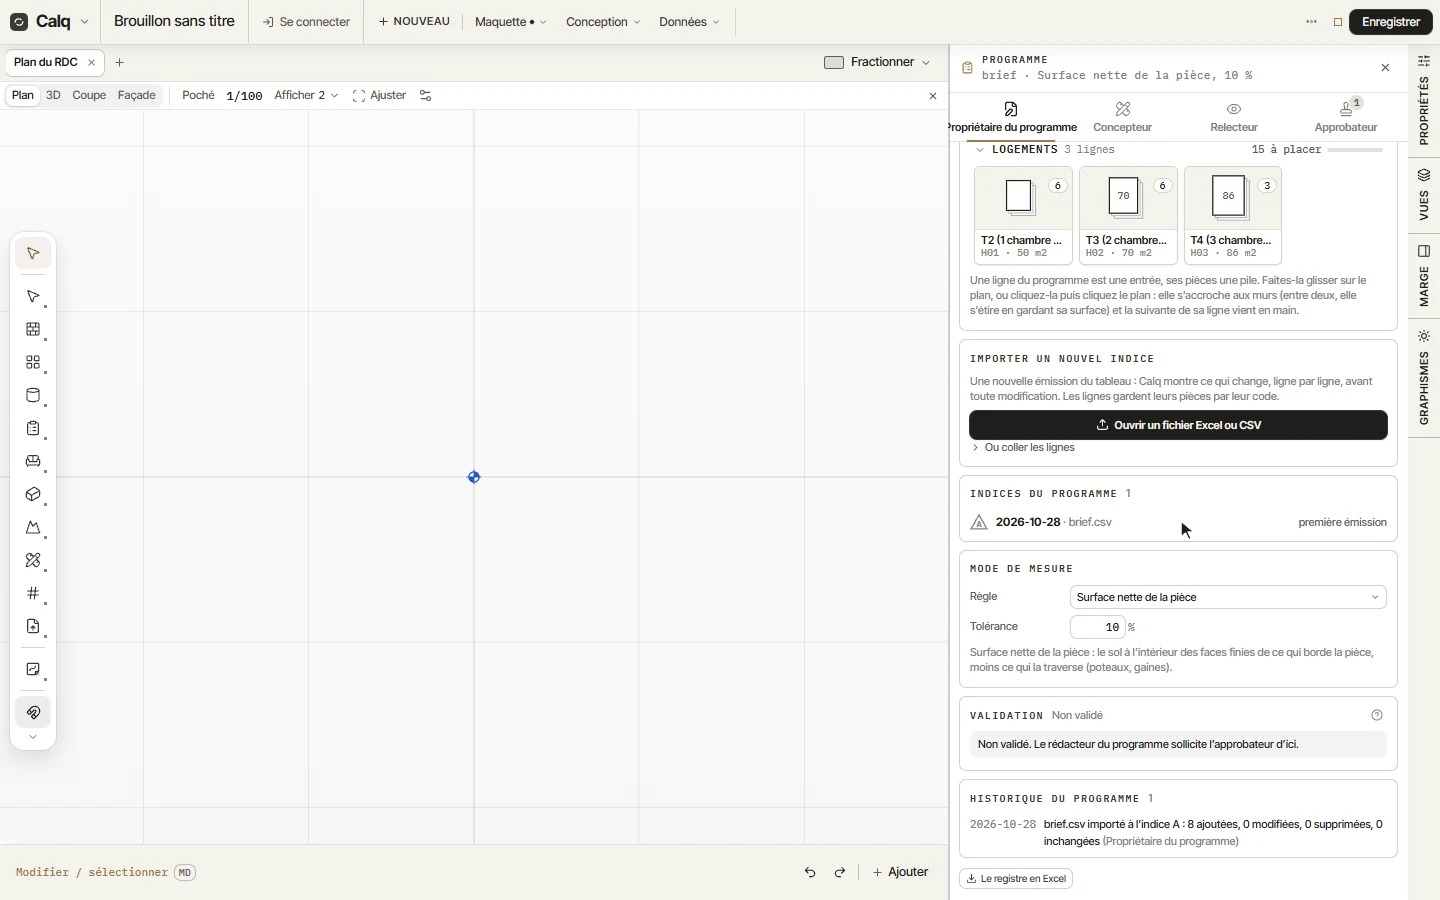This screenshot has height=900, width=1440.
Task: Open the Fractionner split dropdown
Action: coord(877,62)
